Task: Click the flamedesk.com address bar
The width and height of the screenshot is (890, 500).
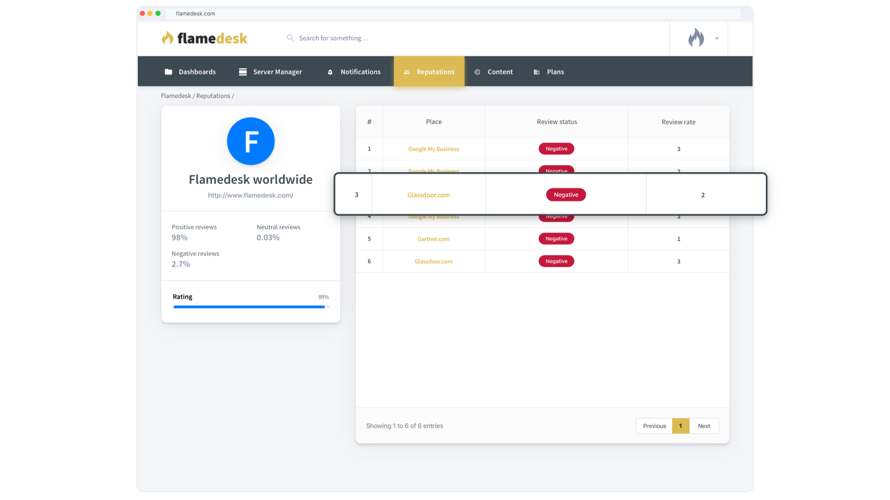Action: pyautogui.click(x=454, y=13)
